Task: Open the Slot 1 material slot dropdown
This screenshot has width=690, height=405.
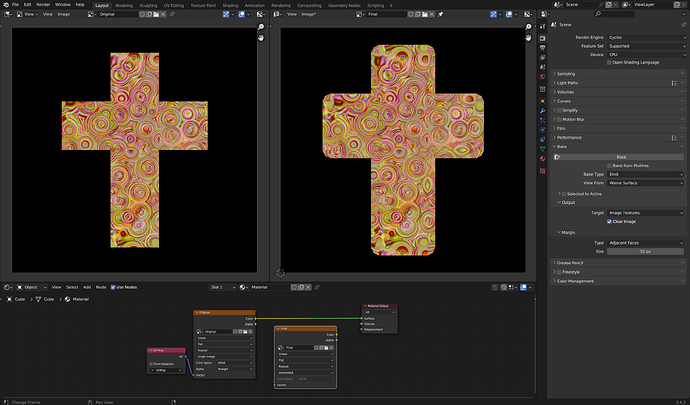Action: (x=223, y=287)
